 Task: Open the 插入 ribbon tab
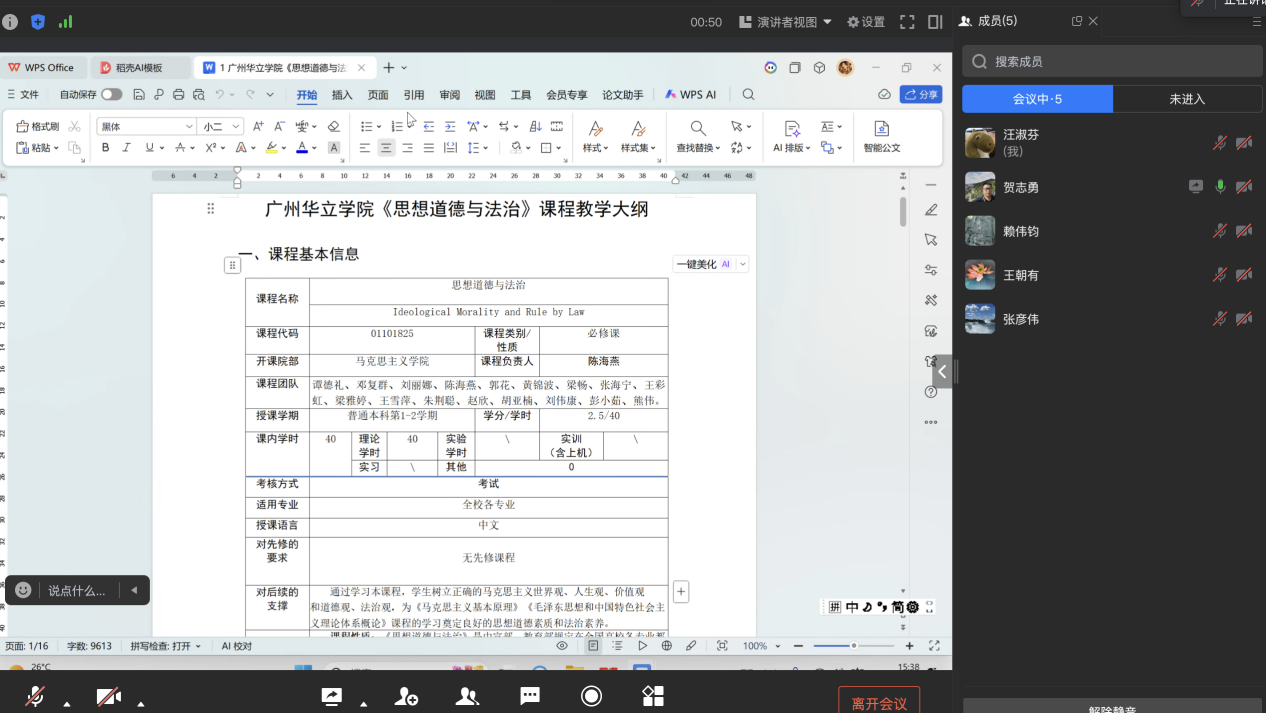pos(342,95)
